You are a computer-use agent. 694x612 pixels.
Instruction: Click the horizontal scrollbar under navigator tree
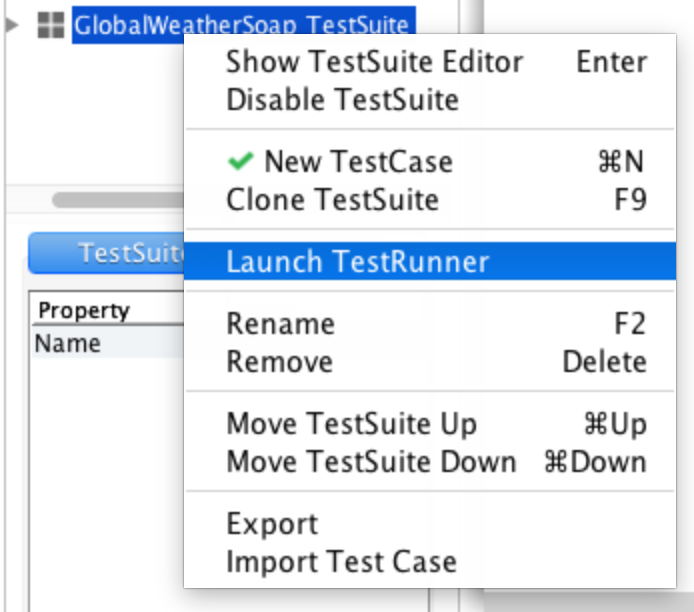coord(118,200)
